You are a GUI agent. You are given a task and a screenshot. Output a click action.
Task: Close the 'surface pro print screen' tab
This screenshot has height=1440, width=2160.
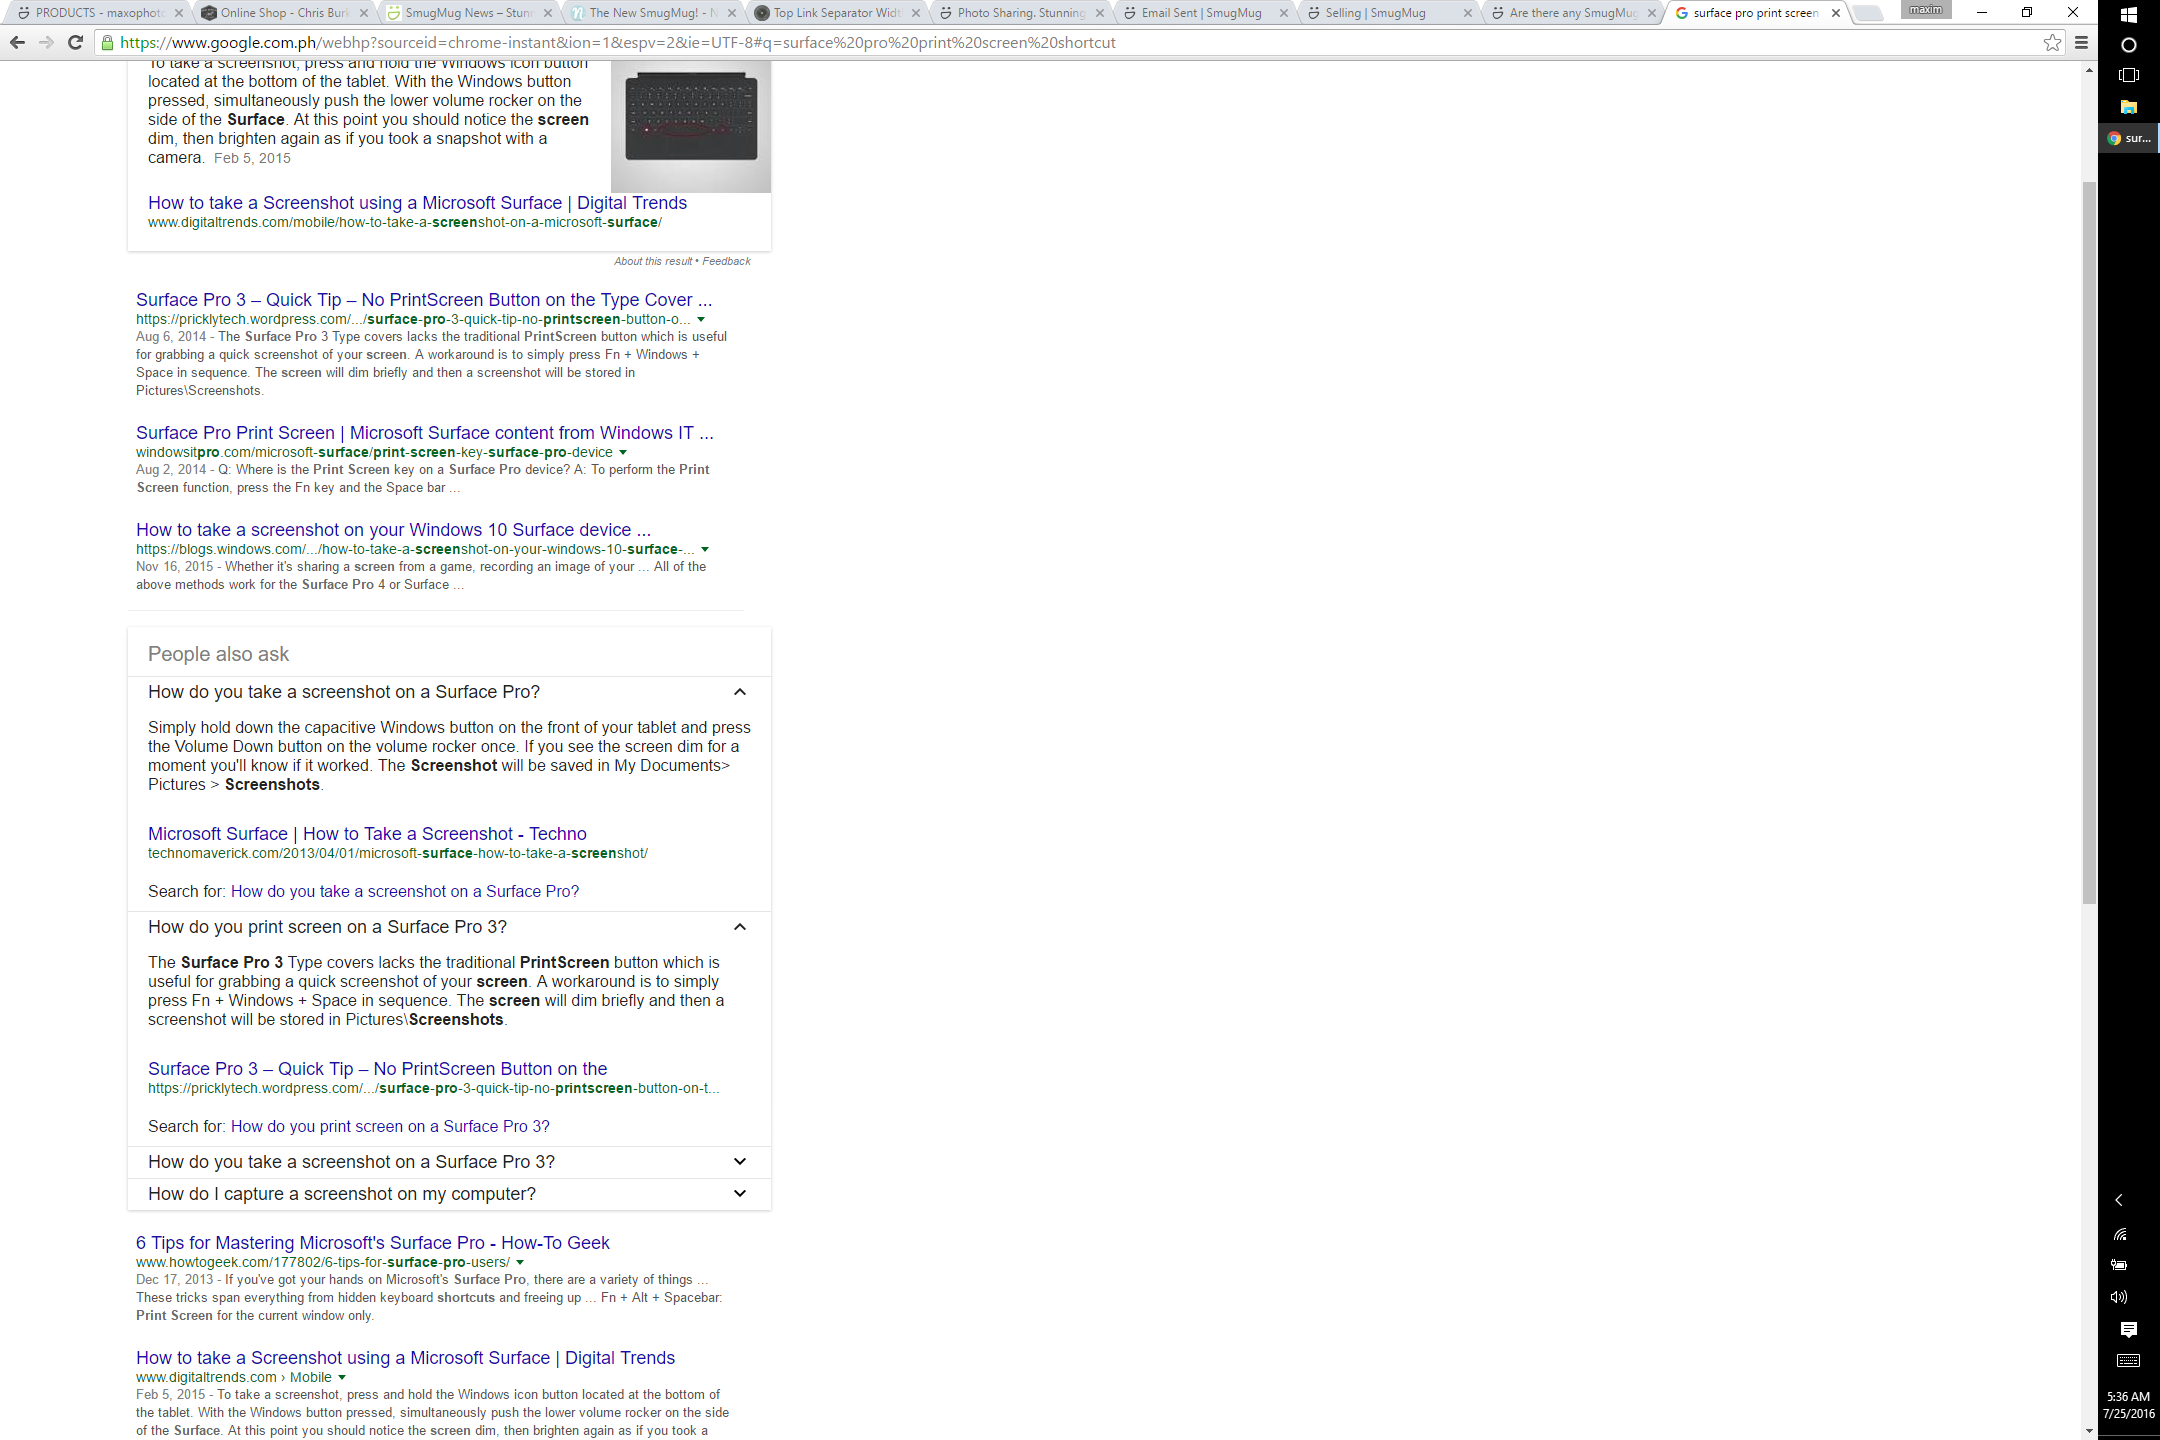1836,13
